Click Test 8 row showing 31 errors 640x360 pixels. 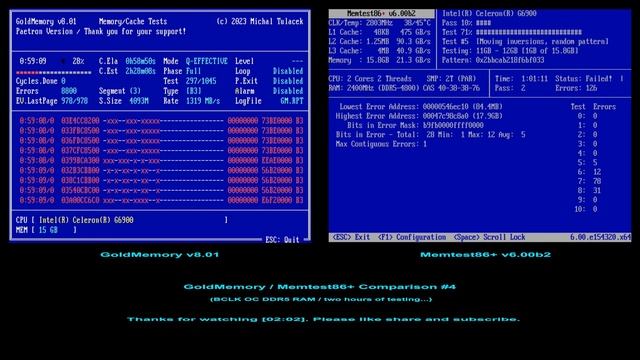pyautogui.click(x=589, y=191)
